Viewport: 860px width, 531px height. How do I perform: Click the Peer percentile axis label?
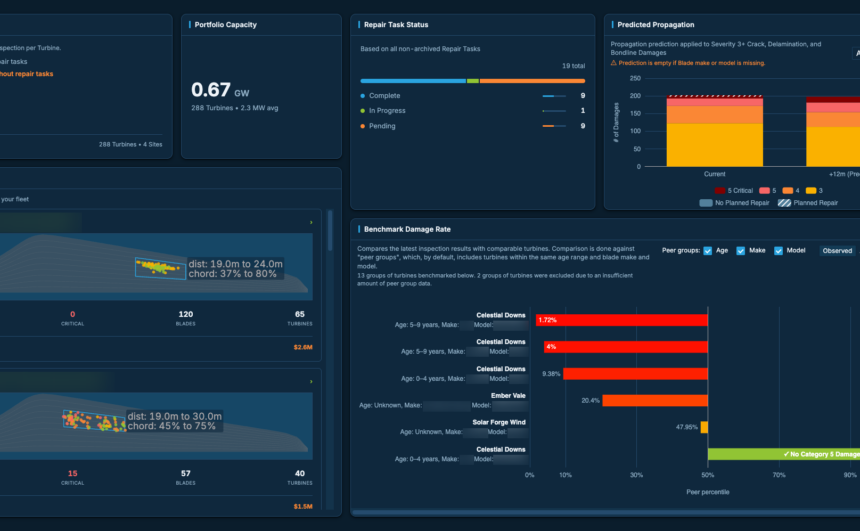708,492
